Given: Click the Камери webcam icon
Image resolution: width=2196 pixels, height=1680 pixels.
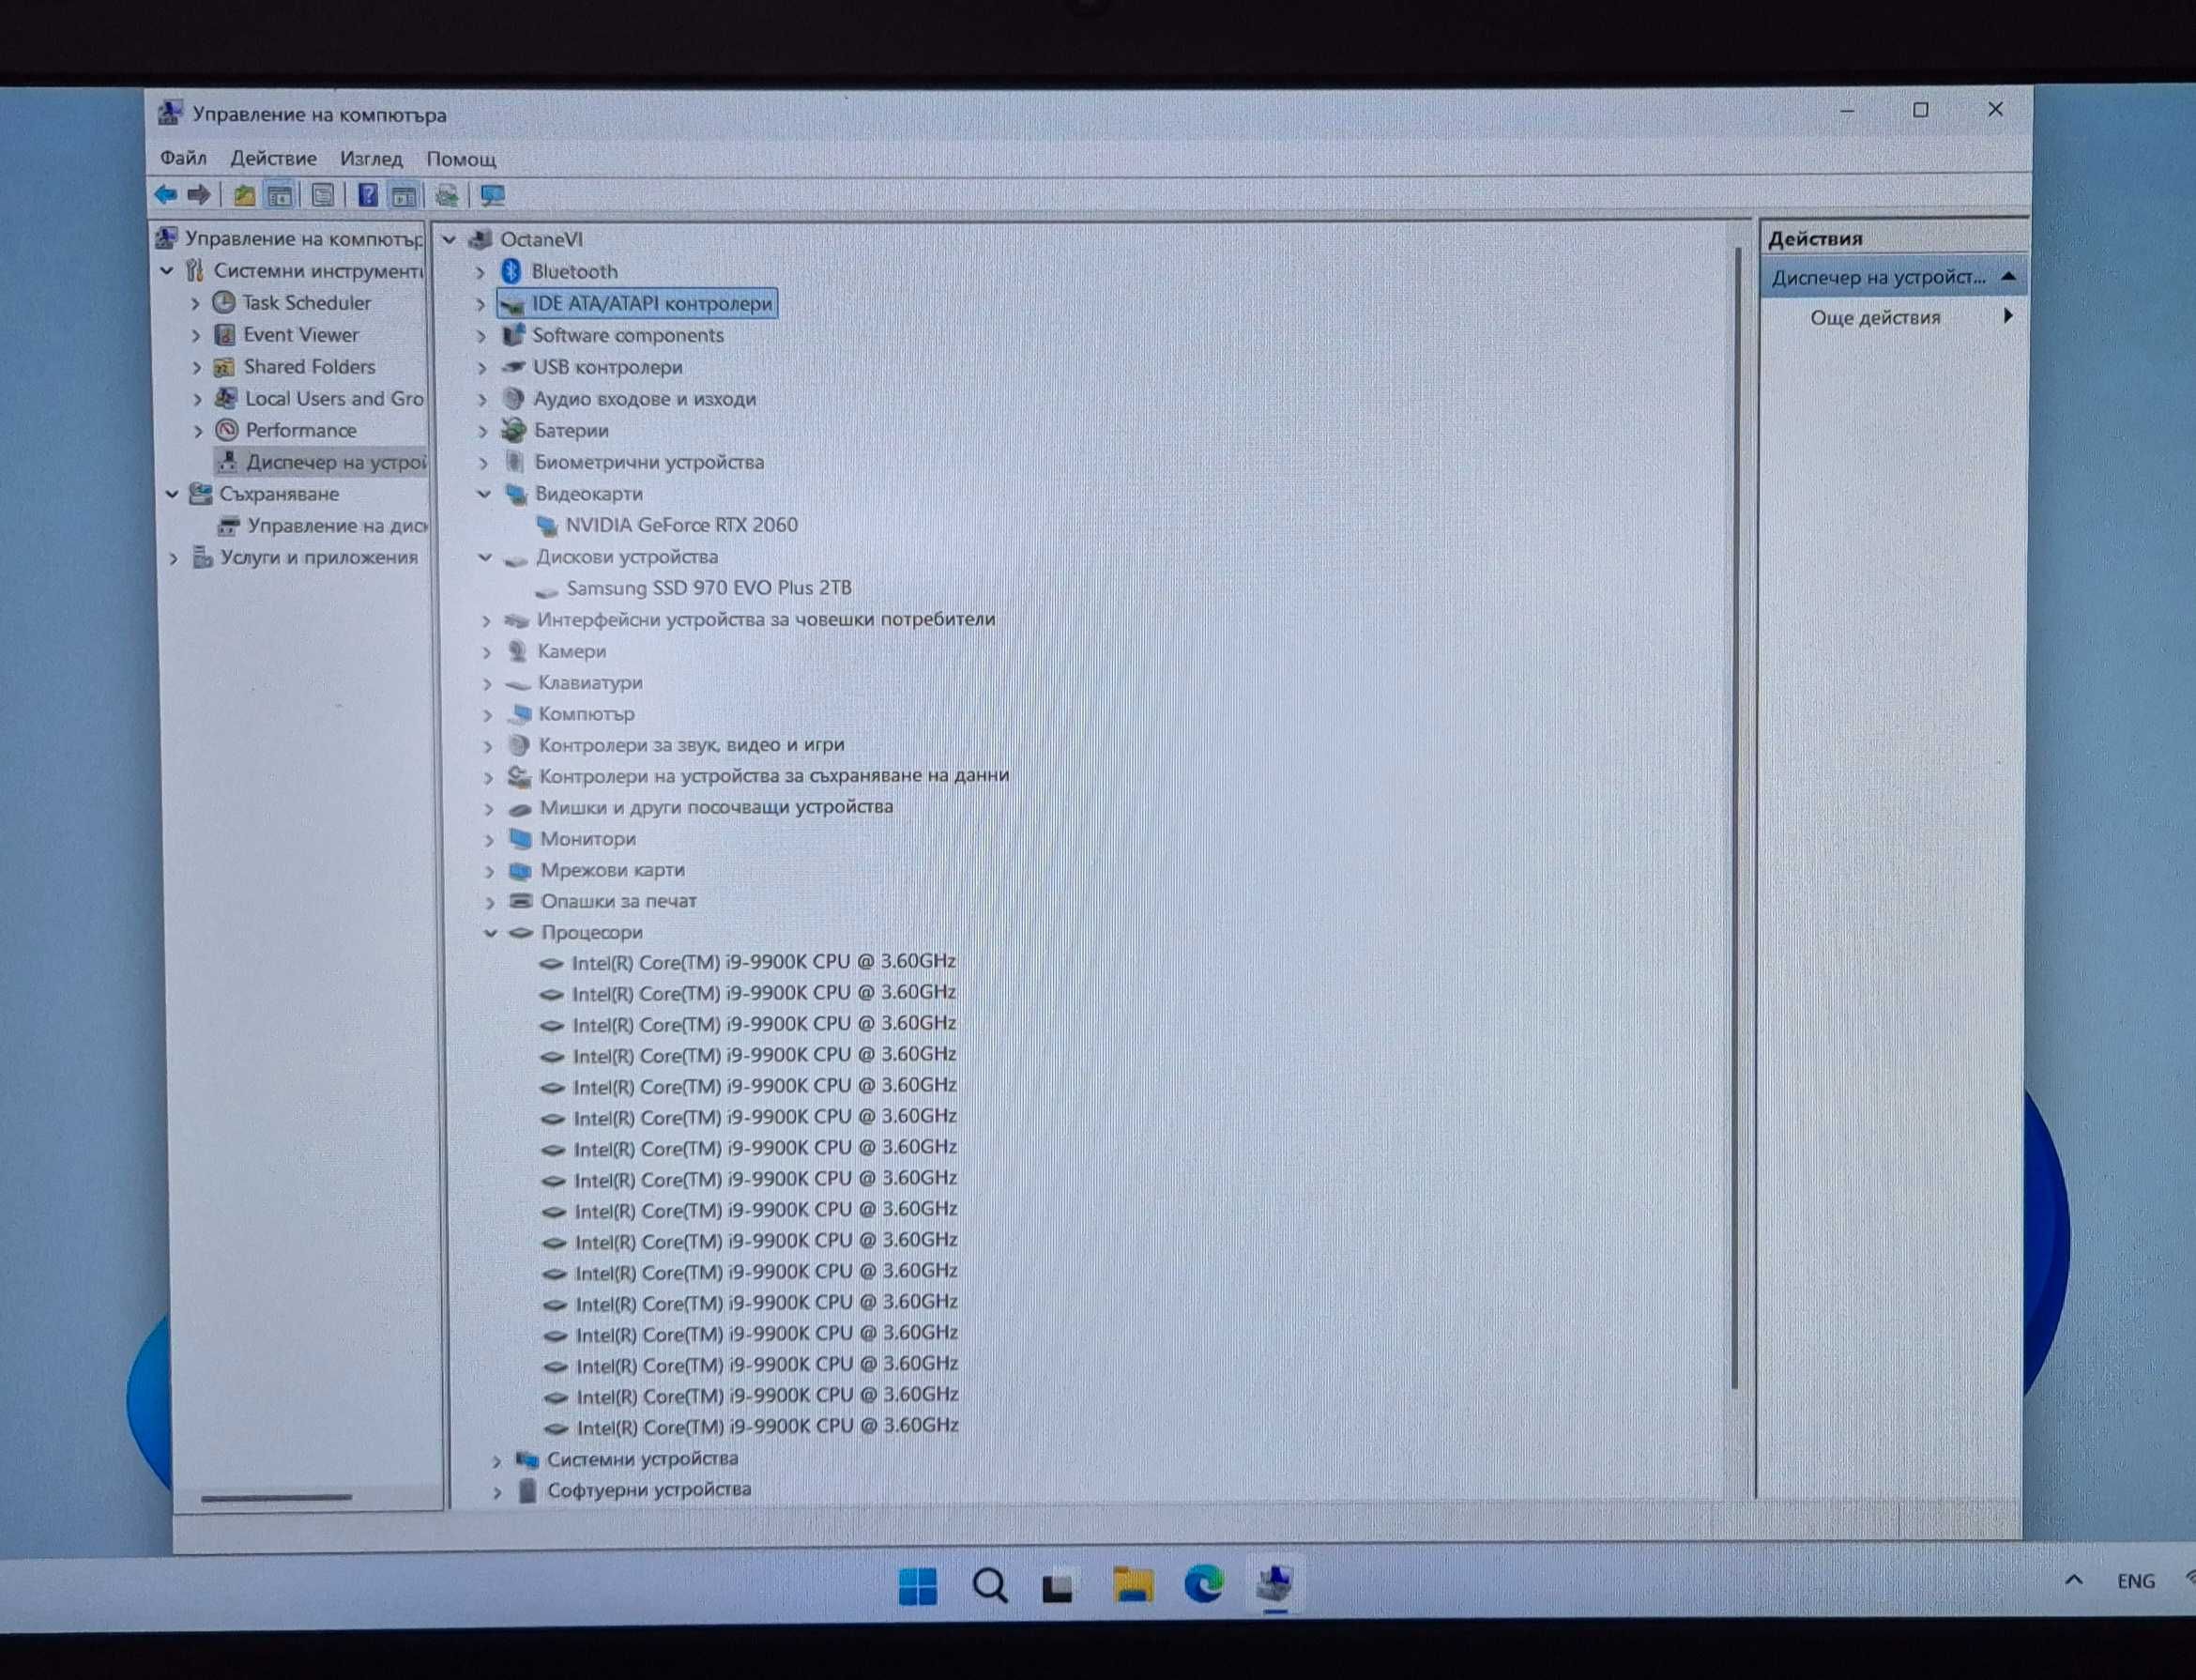Looking at the screenshot, I should [517, 651].
